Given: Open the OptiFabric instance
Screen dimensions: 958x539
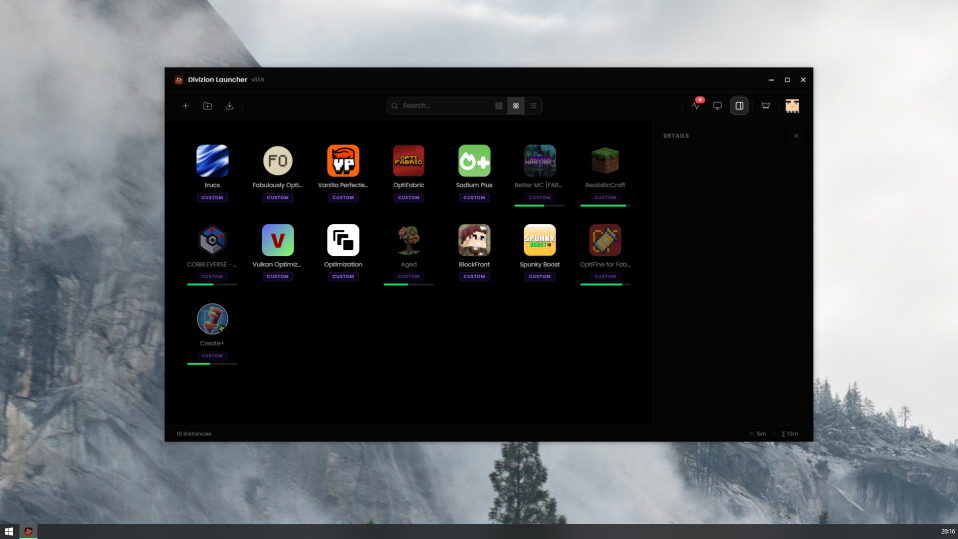Looking at the screenshot, I should (408, 161).
